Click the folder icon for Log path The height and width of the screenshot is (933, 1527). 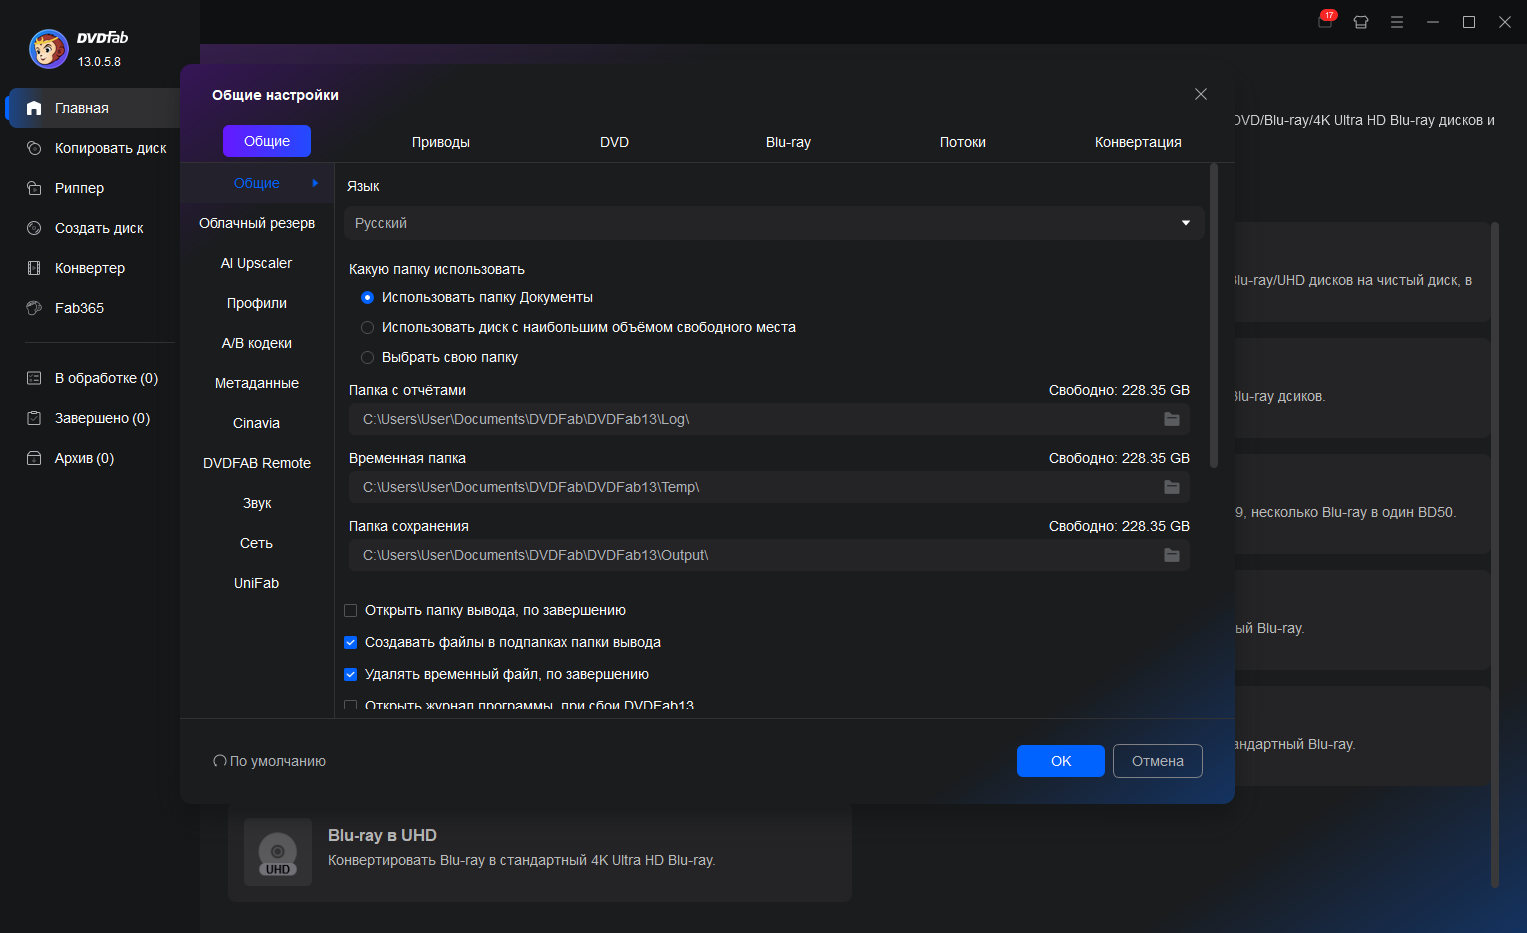[1171, 419]
